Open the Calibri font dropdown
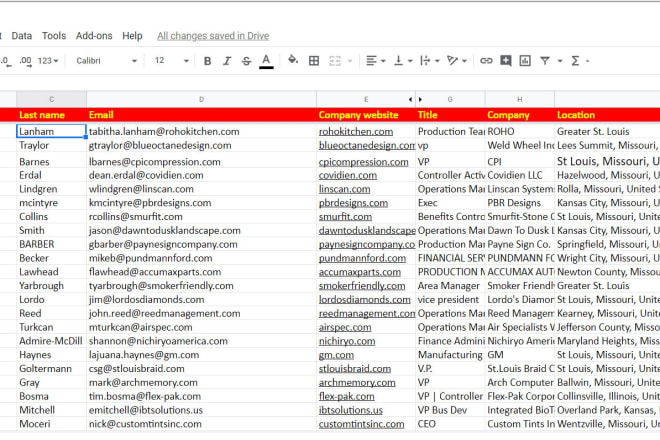 pos(106,61)
